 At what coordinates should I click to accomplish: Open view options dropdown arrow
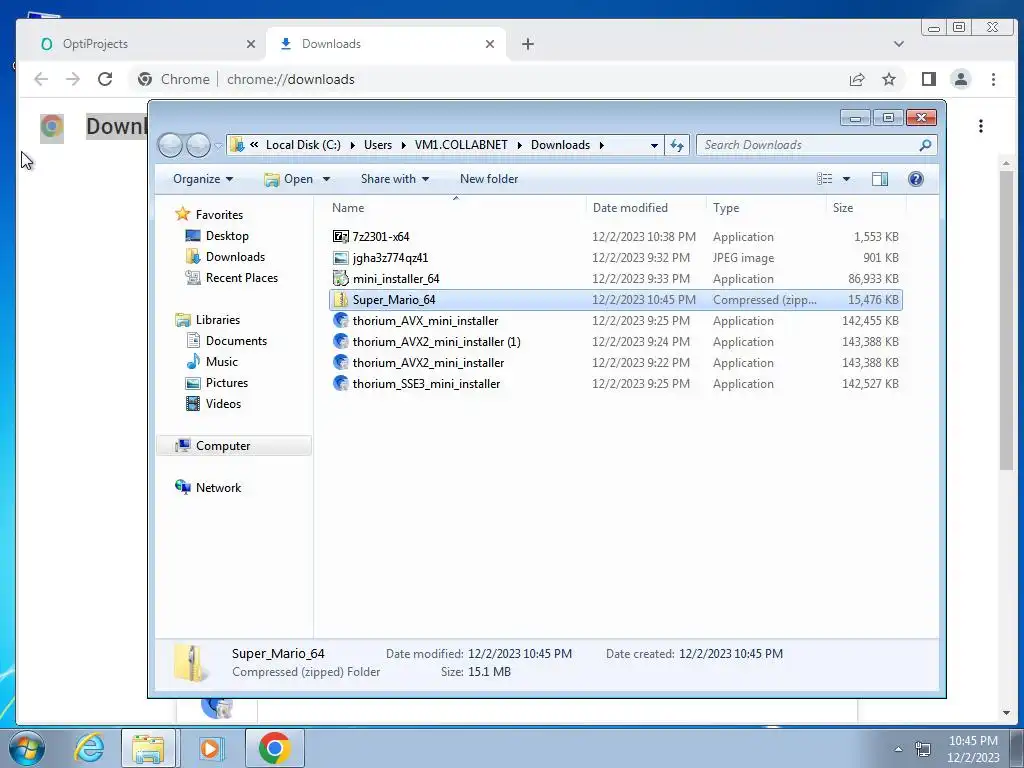tap(846, 179)
